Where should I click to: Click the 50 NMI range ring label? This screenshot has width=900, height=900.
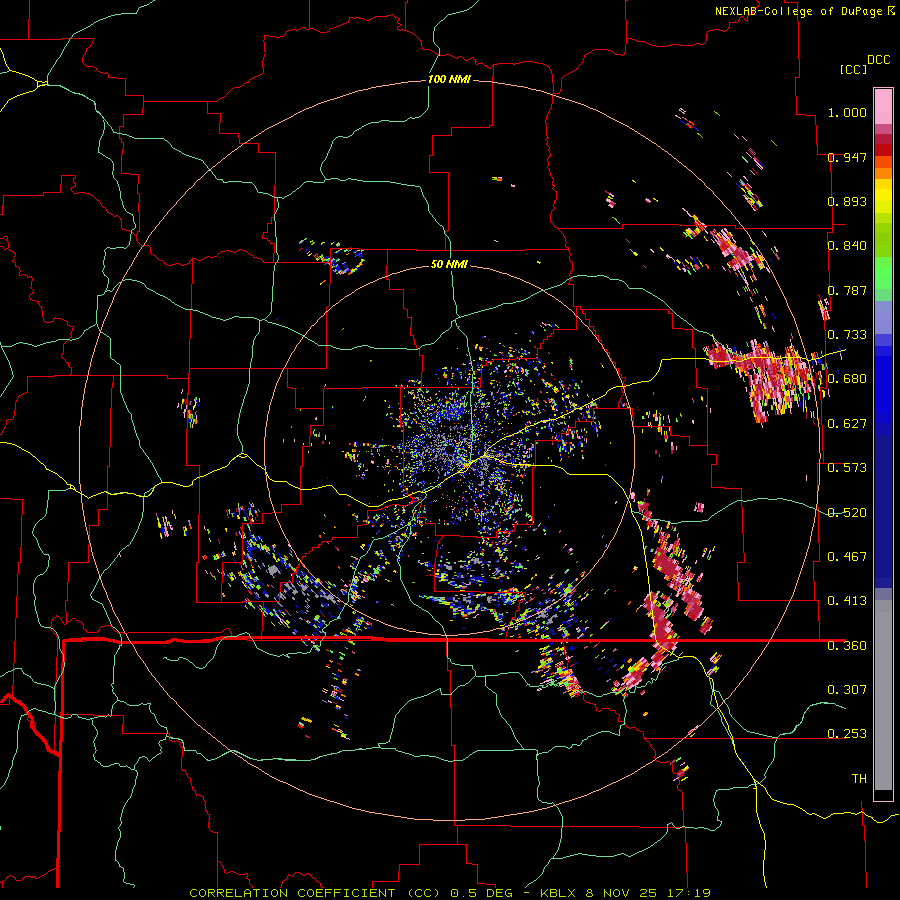coord(449,264)
